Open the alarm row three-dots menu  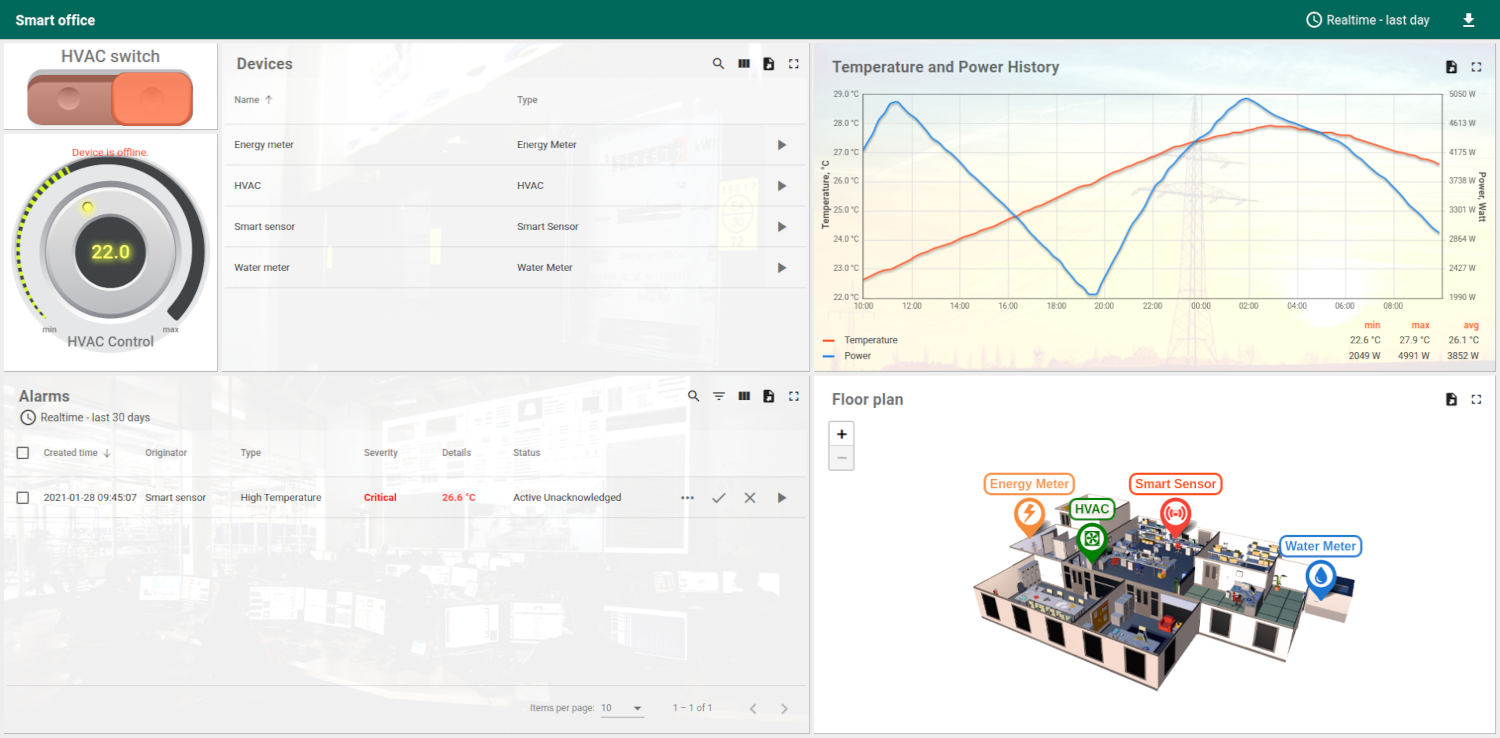[687, 498]
